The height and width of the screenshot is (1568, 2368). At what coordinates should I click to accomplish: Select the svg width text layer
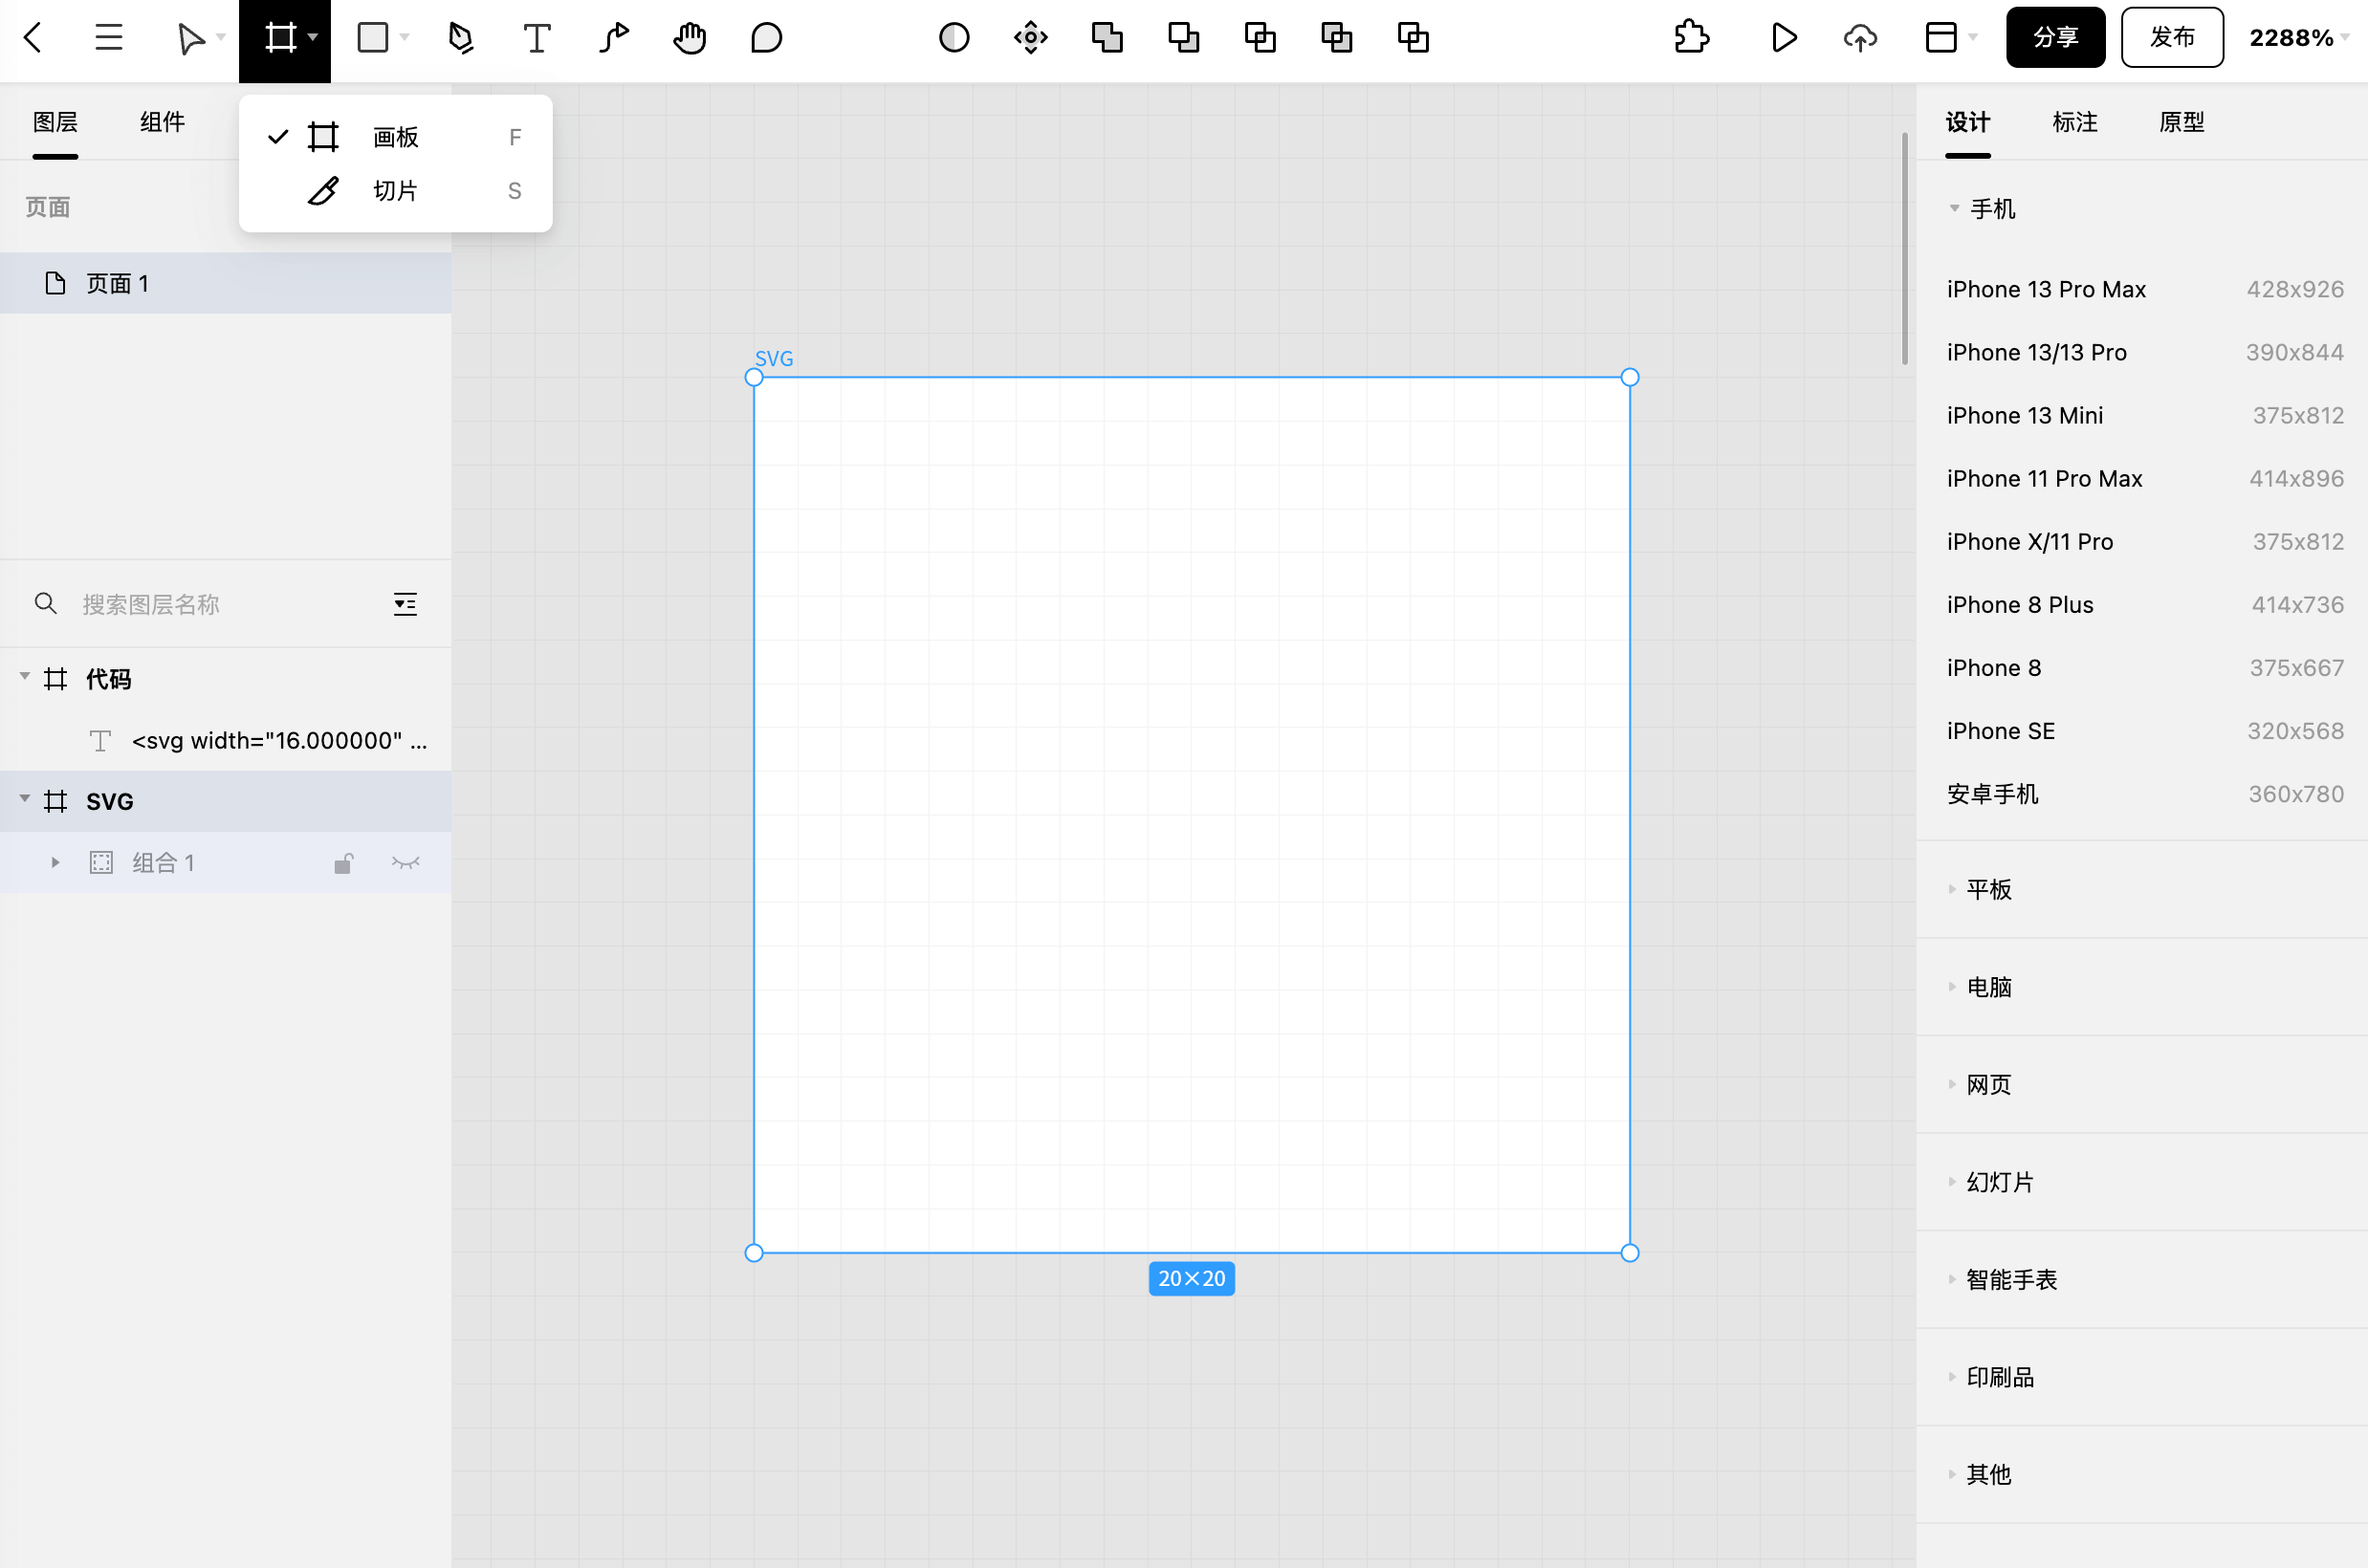pyautogui.click(x=226, y=740)
